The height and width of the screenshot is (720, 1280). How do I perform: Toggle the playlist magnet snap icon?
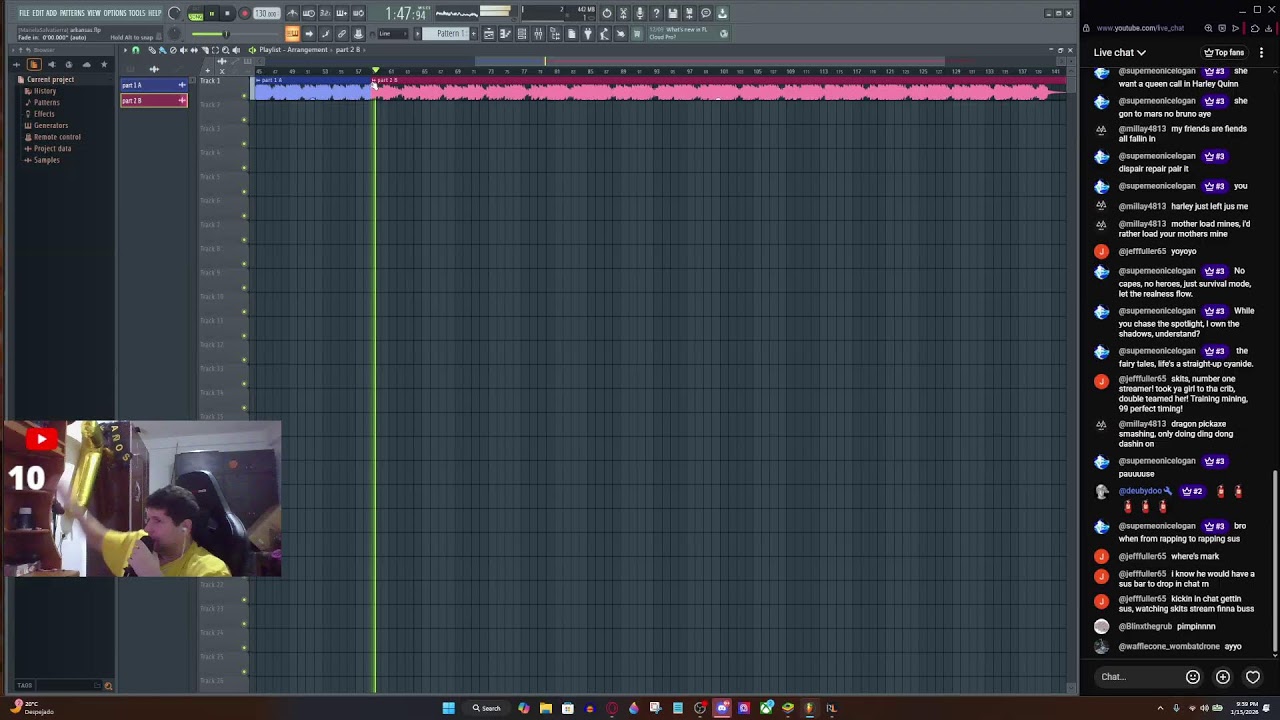(135, 50)
